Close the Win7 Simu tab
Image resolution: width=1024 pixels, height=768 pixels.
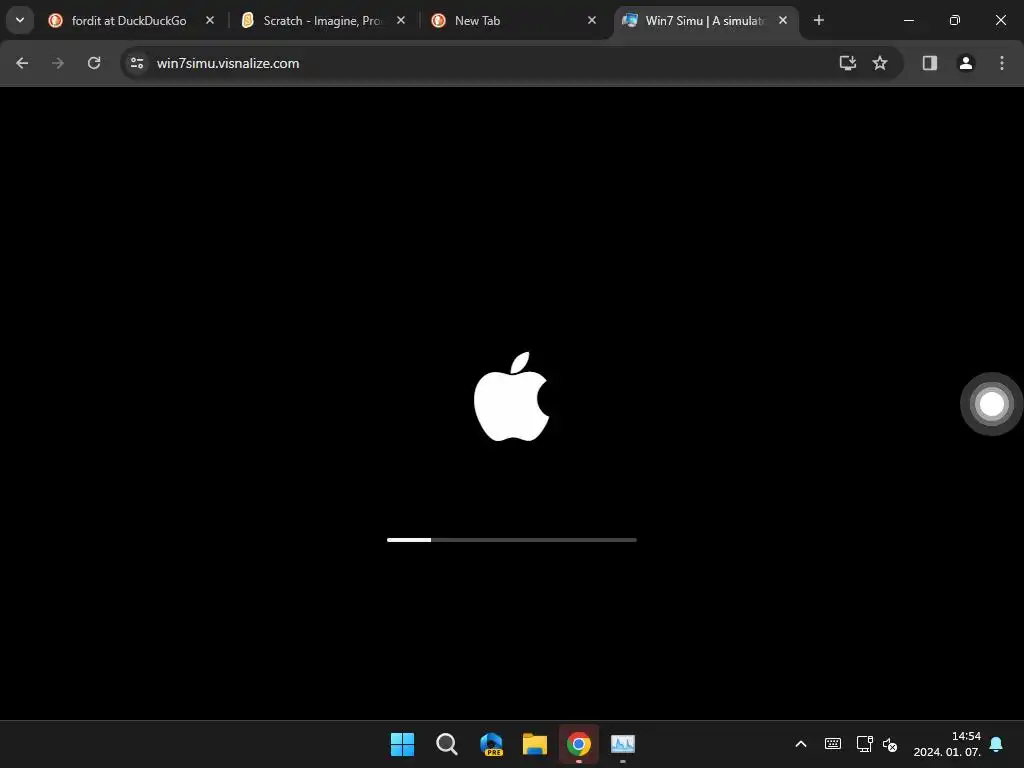[783, 21]
